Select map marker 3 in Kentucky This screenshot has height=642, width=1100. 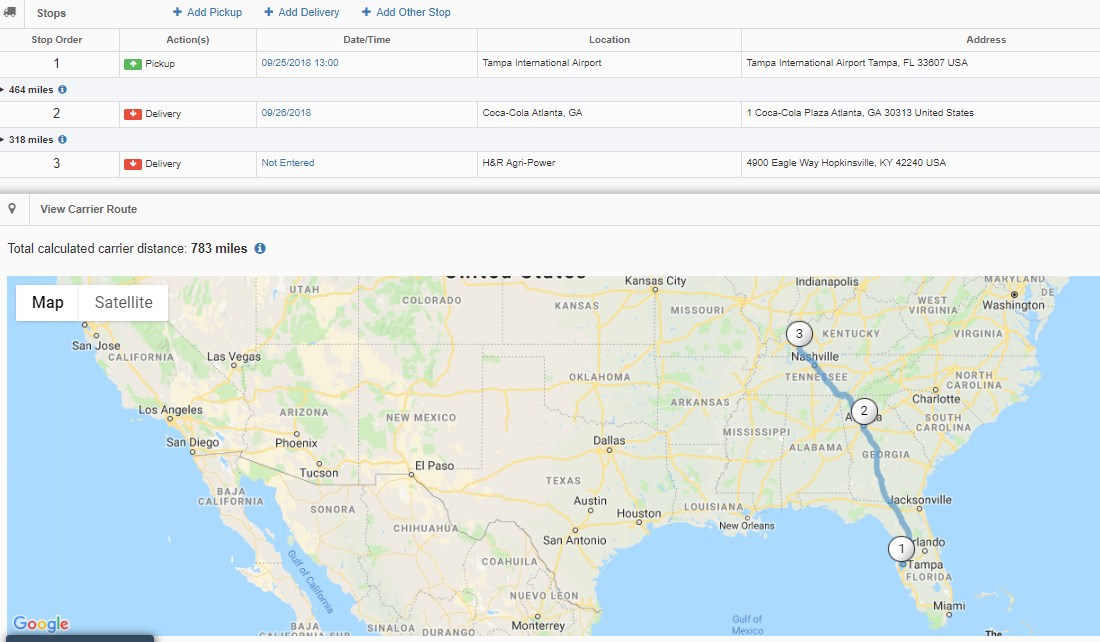(x=799, y=334)
